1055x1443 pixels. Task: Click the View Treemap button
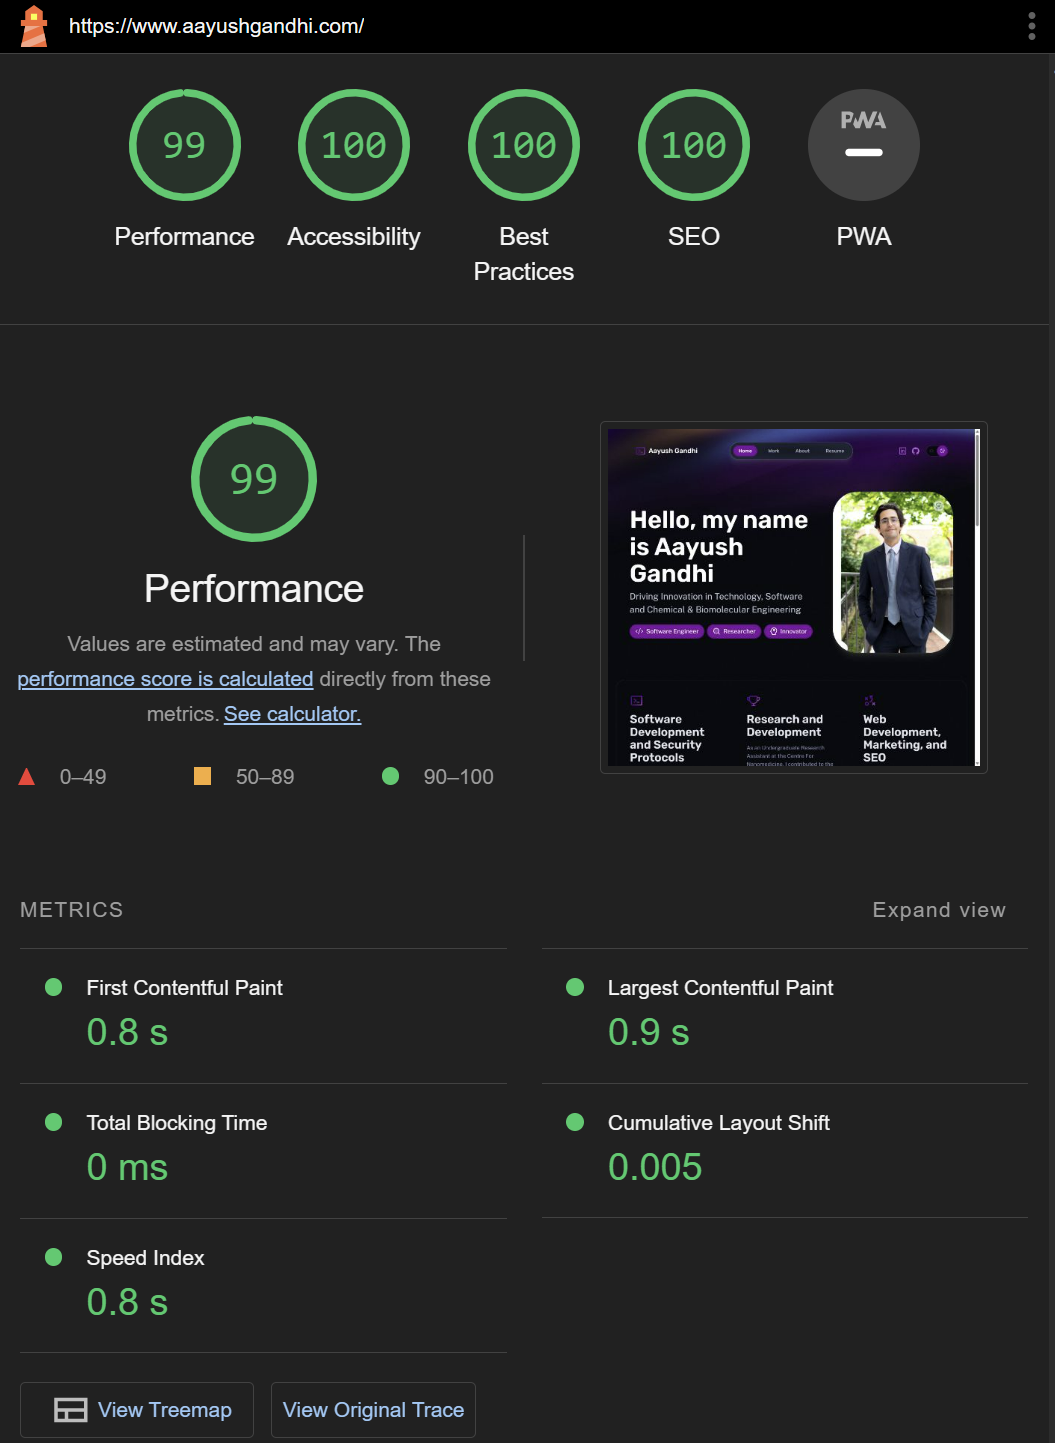136,1409
